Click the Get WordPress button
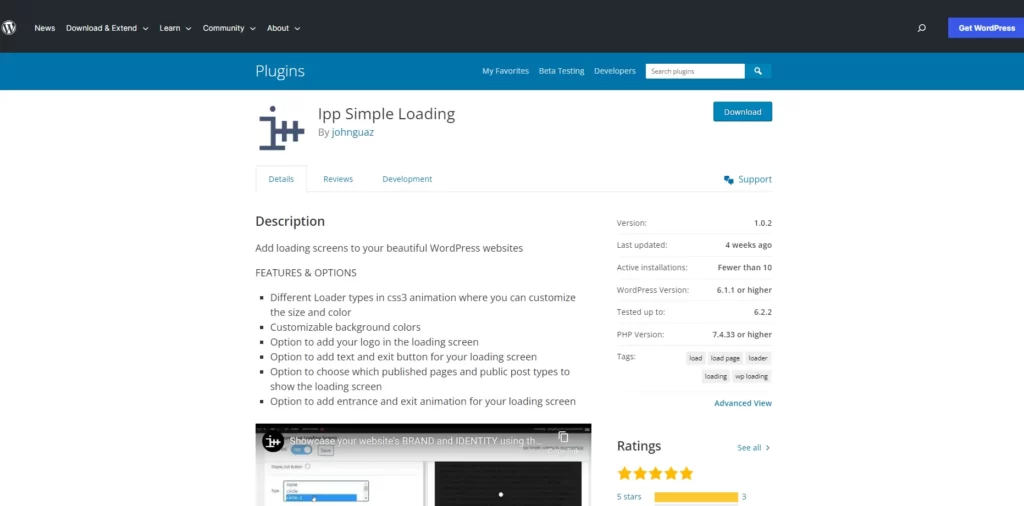The height and width of the screenshot is (506, 1024). point(986,28)
